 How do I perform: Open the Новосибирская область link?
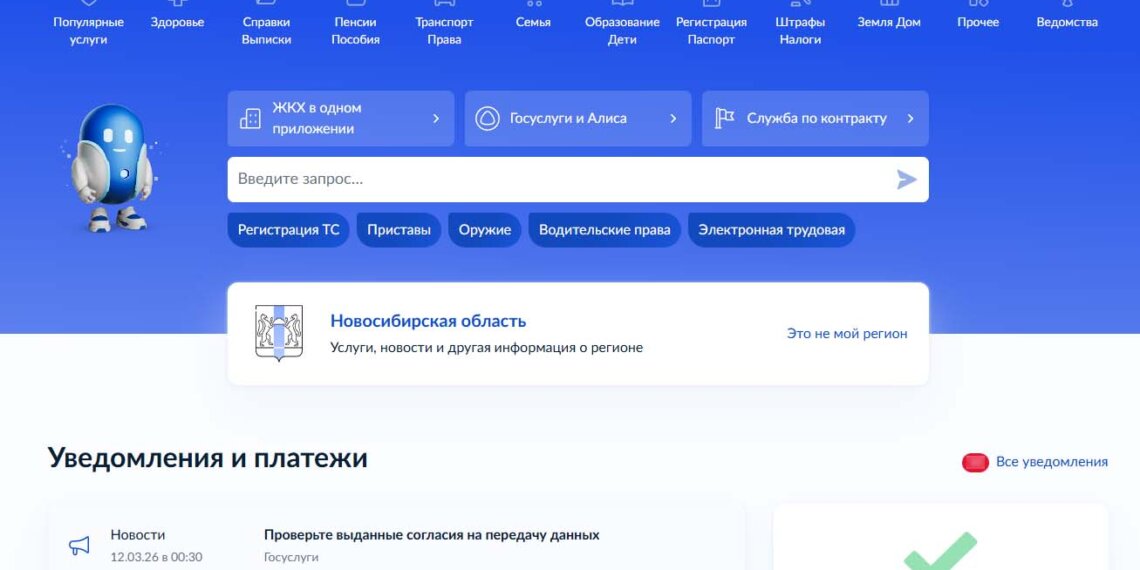point(428,321)
